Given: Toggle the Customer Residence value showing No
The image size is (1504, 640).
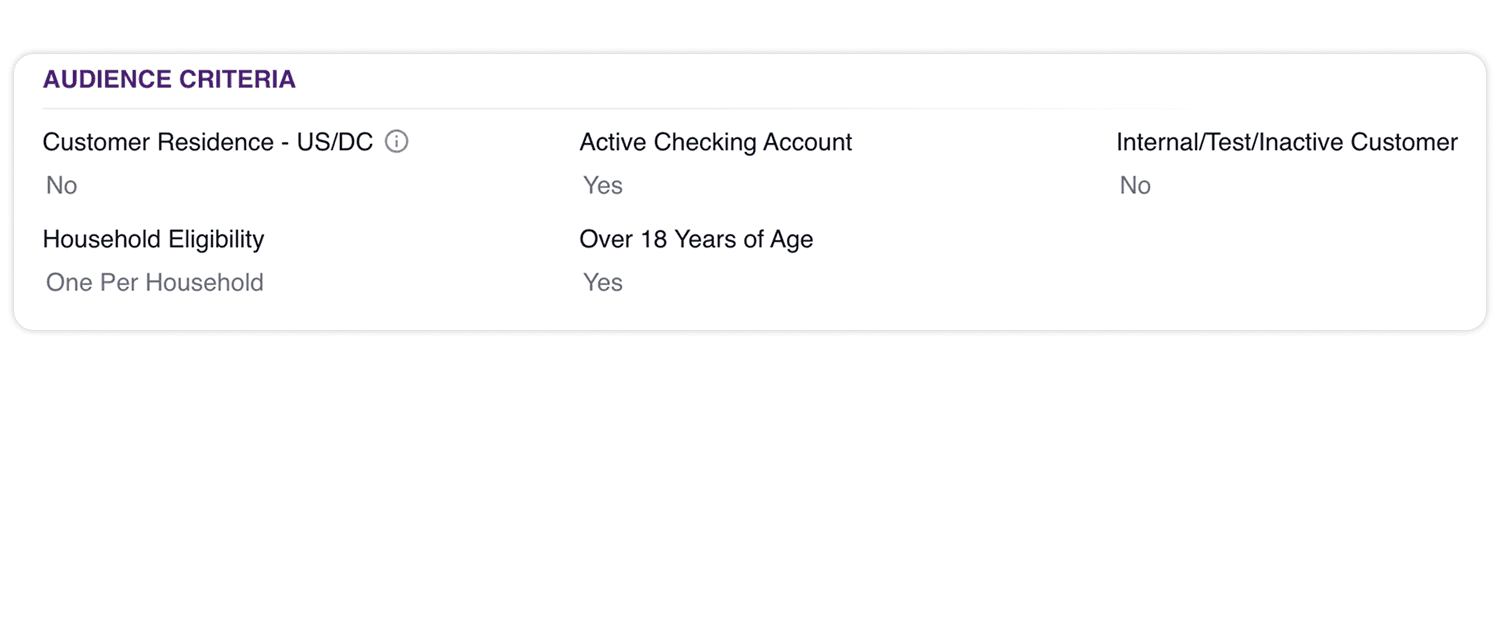Looking at the screenshot, I should 61,185.
